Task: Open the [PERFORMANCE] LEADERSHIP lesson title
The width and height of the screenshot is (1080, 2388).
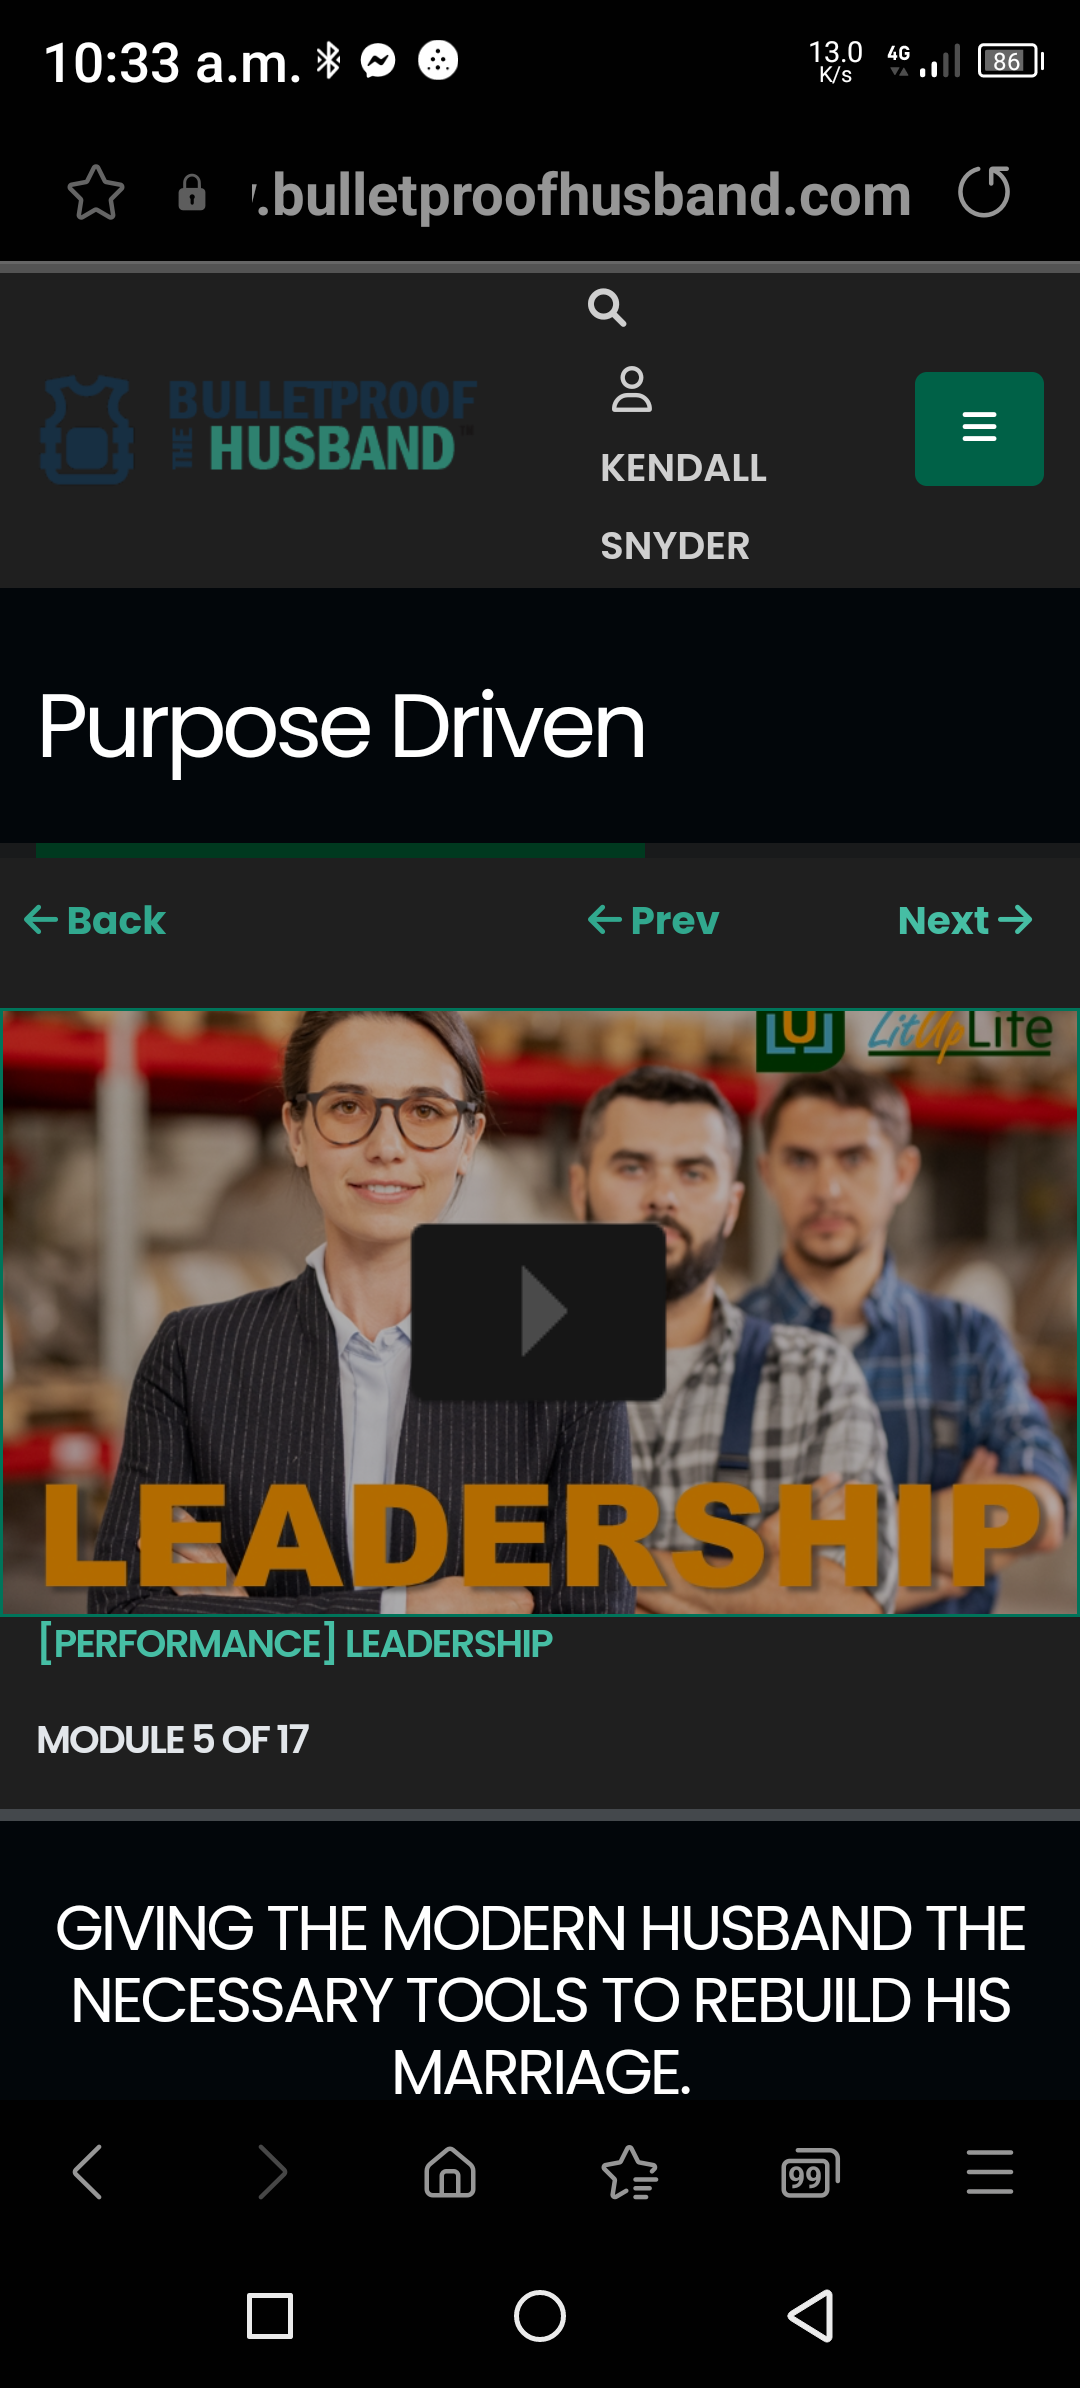Action: [x=295, y=1644]
